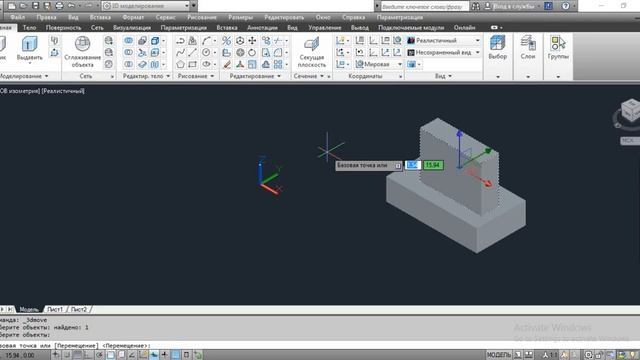The width and height of the screenshot is (640, 360).
Task: Click the Print icon in the quick access toolbar
Action: [x=59, y=6]
